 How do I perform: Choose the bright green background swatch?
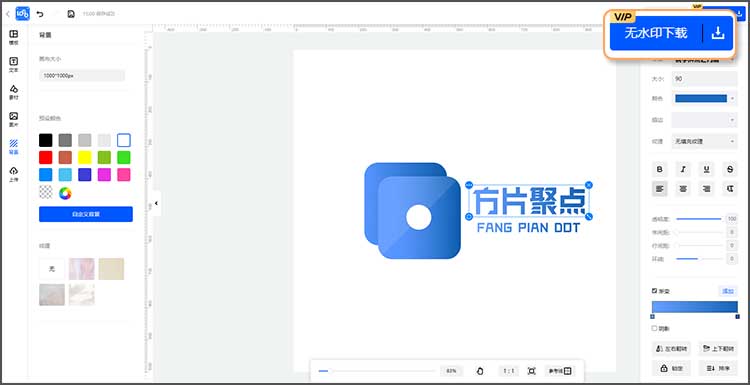[x=124, y=157]
